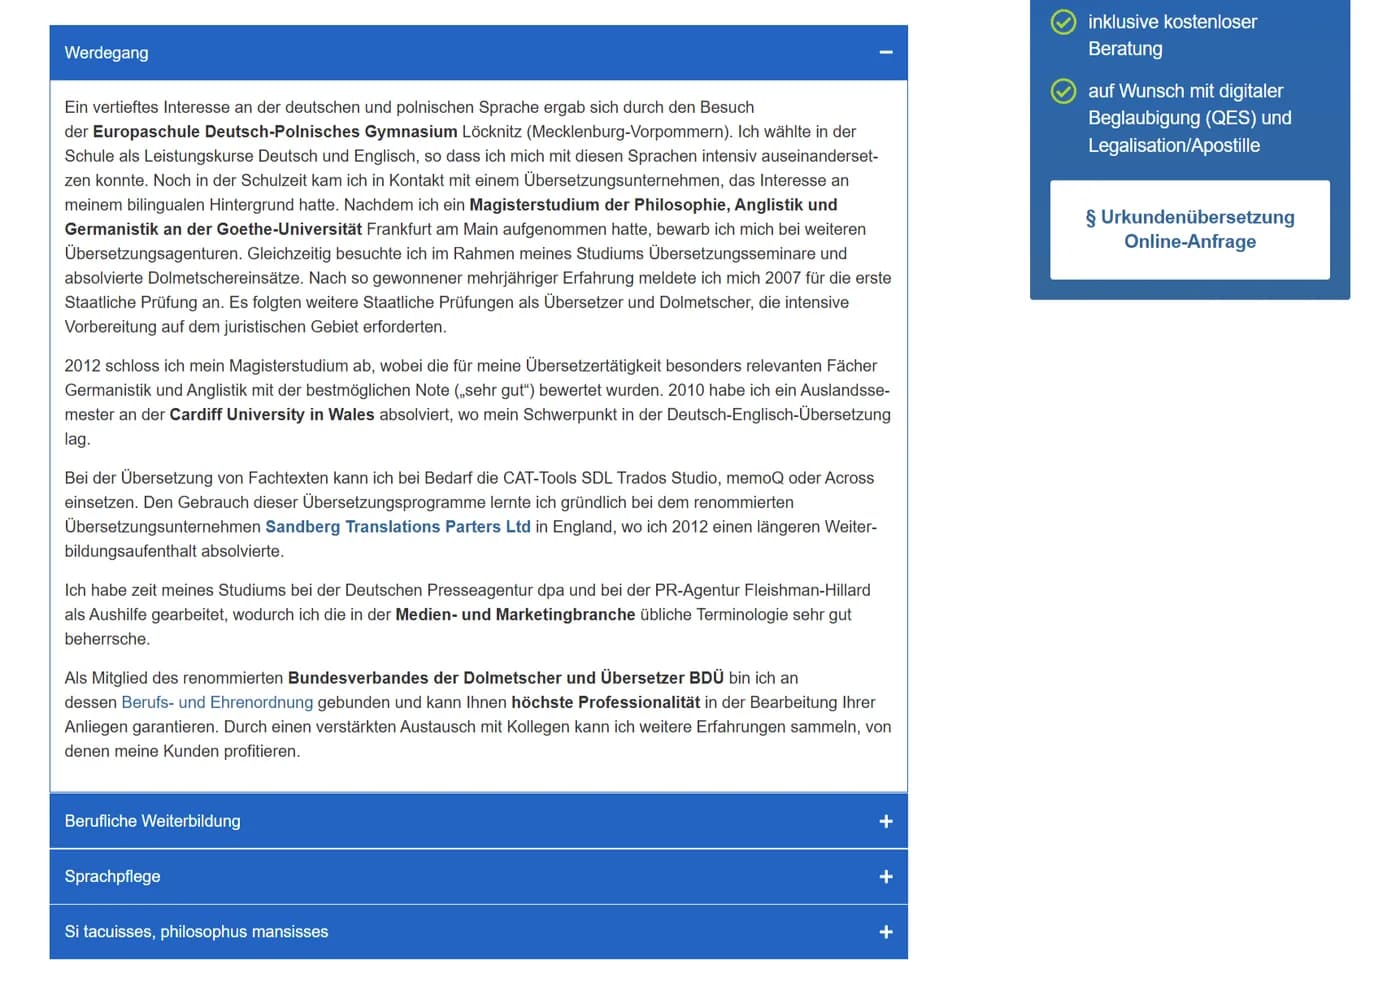Image resolution: width=1400 pixels, height=991 pixels.
Task: Click the plus icon beside Sprachpflege
Action: point(885,877)
